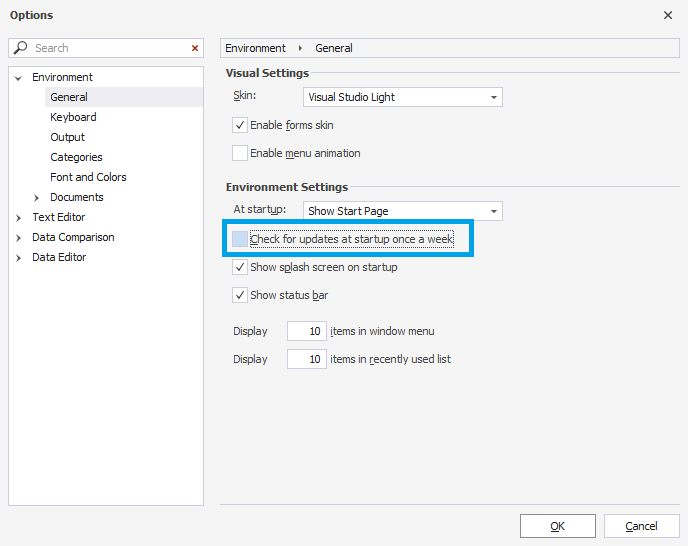Select Output in the options tree
This screenshot has height=546, width=694.
[x=67, y=137]
